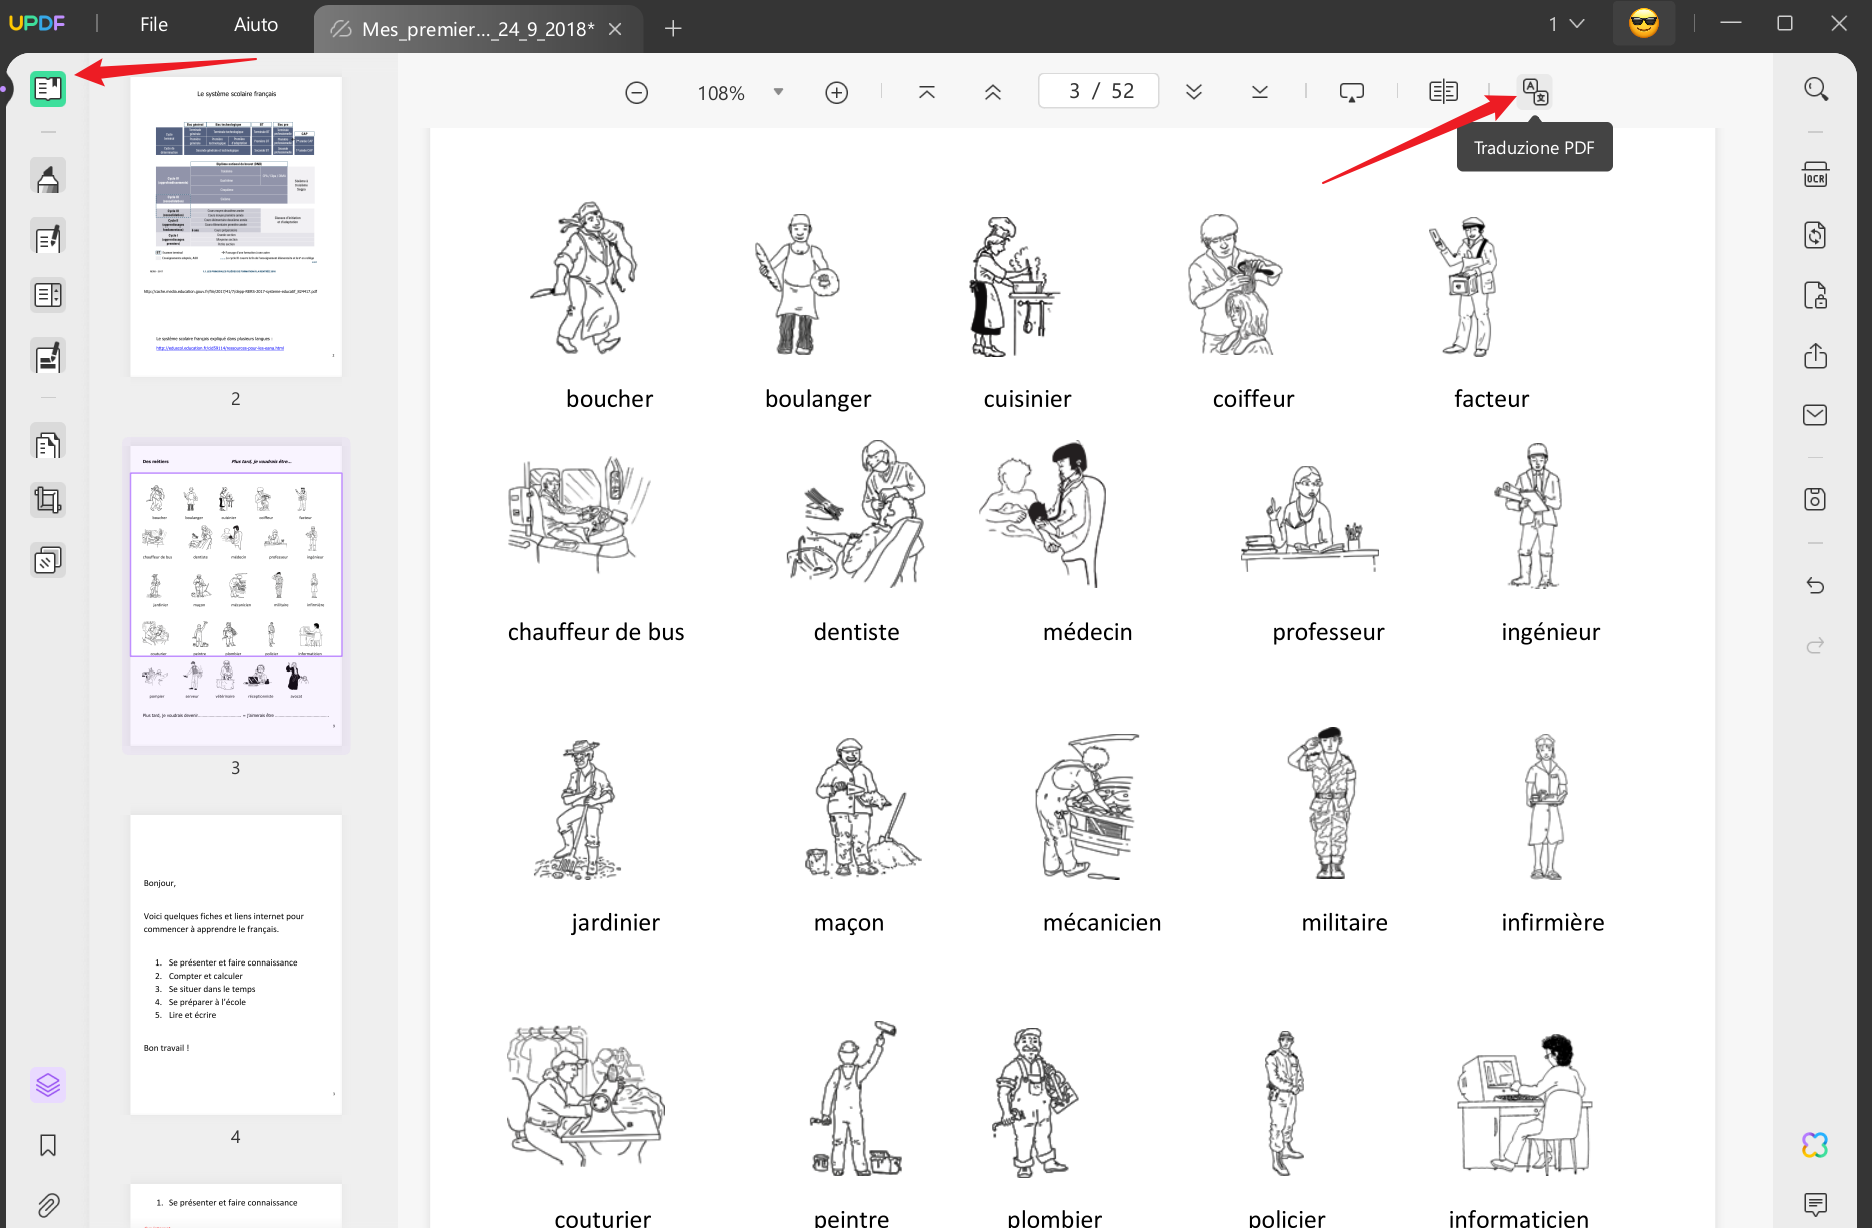Click the word mécanicien
Image resolution: width=1872 pixels, height=1228 pixels.
coord(1102,923)
